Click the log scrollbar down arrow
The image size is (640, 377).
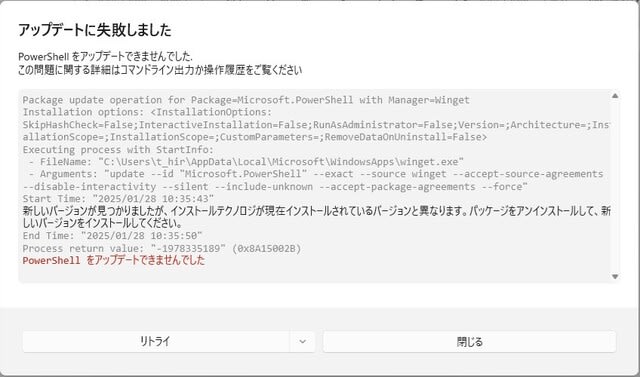tap(615, 277)
